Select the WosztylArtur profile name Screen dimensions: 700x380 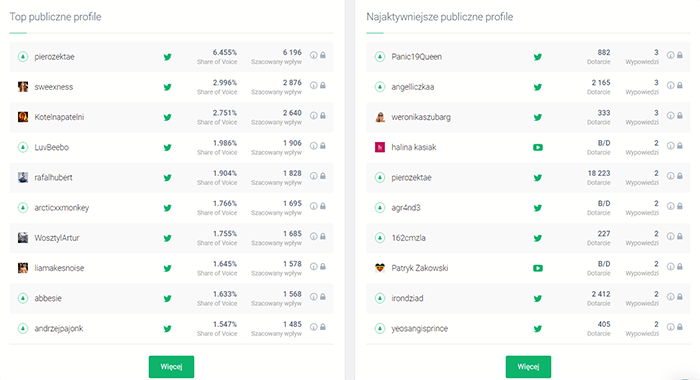[x=57, y=238]
